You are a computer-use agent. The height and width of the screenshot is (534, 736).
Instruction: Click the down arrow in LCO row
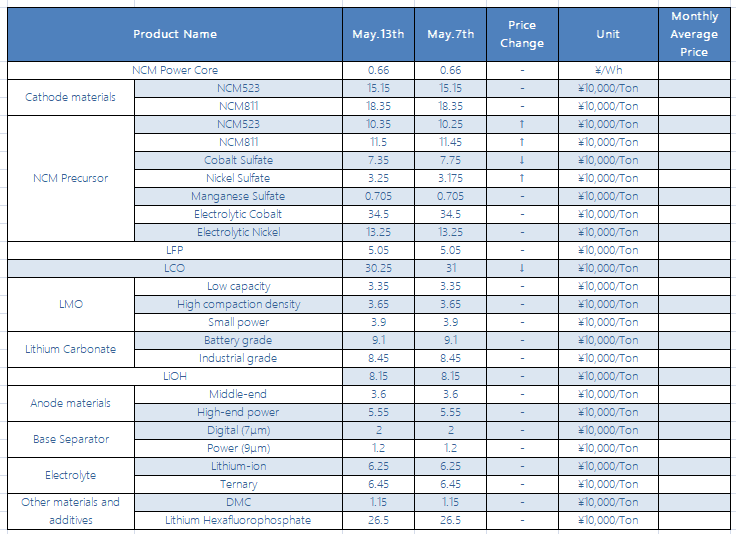pyautogui.click(x=522, y=268)
